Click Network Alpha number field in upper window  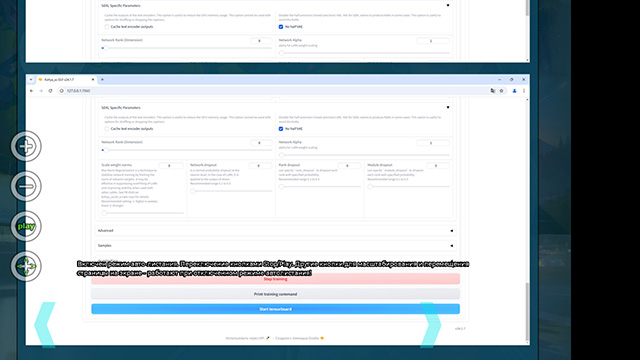click(433, 41)
